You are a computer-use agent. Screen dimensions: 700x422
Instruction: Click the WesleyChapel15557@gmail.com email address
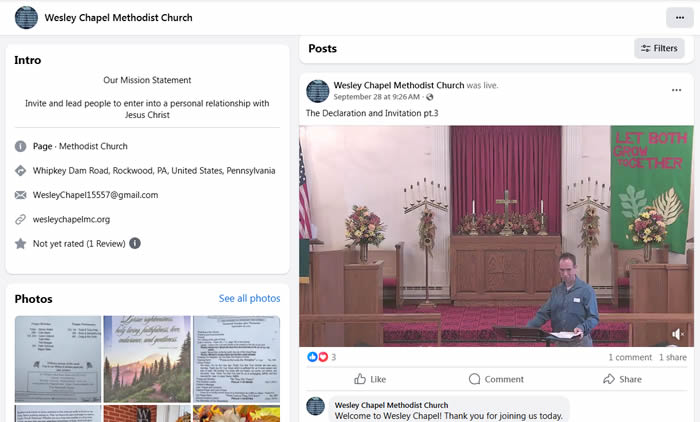(x=95, y=195)
